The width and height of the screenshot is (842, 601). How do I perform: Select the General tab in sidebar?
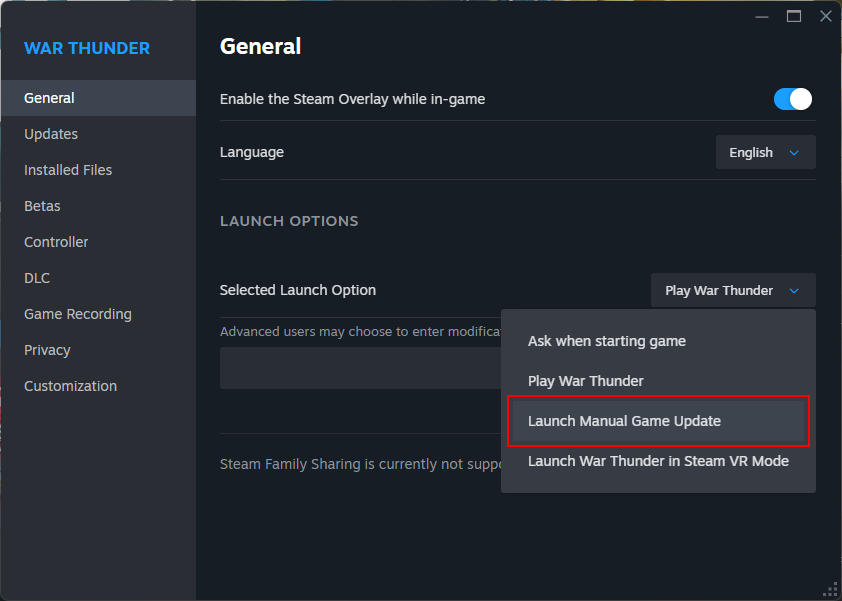pos(50,98)
